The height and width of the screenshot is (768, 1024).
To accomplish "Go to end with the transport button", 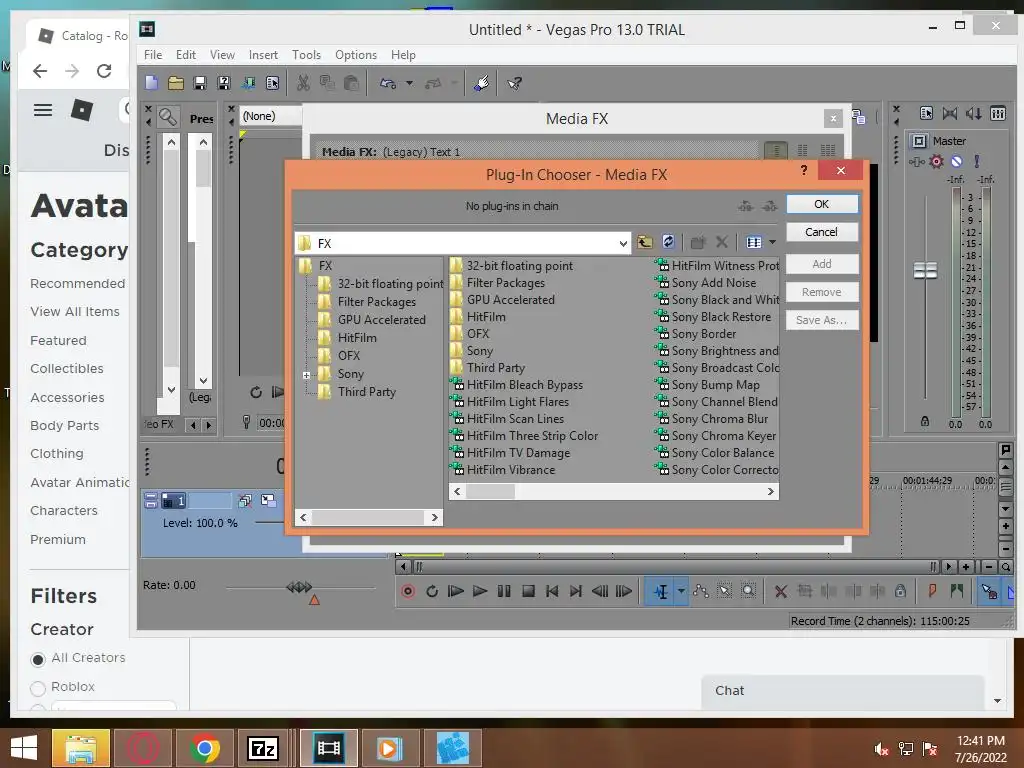I will (575, 592).
